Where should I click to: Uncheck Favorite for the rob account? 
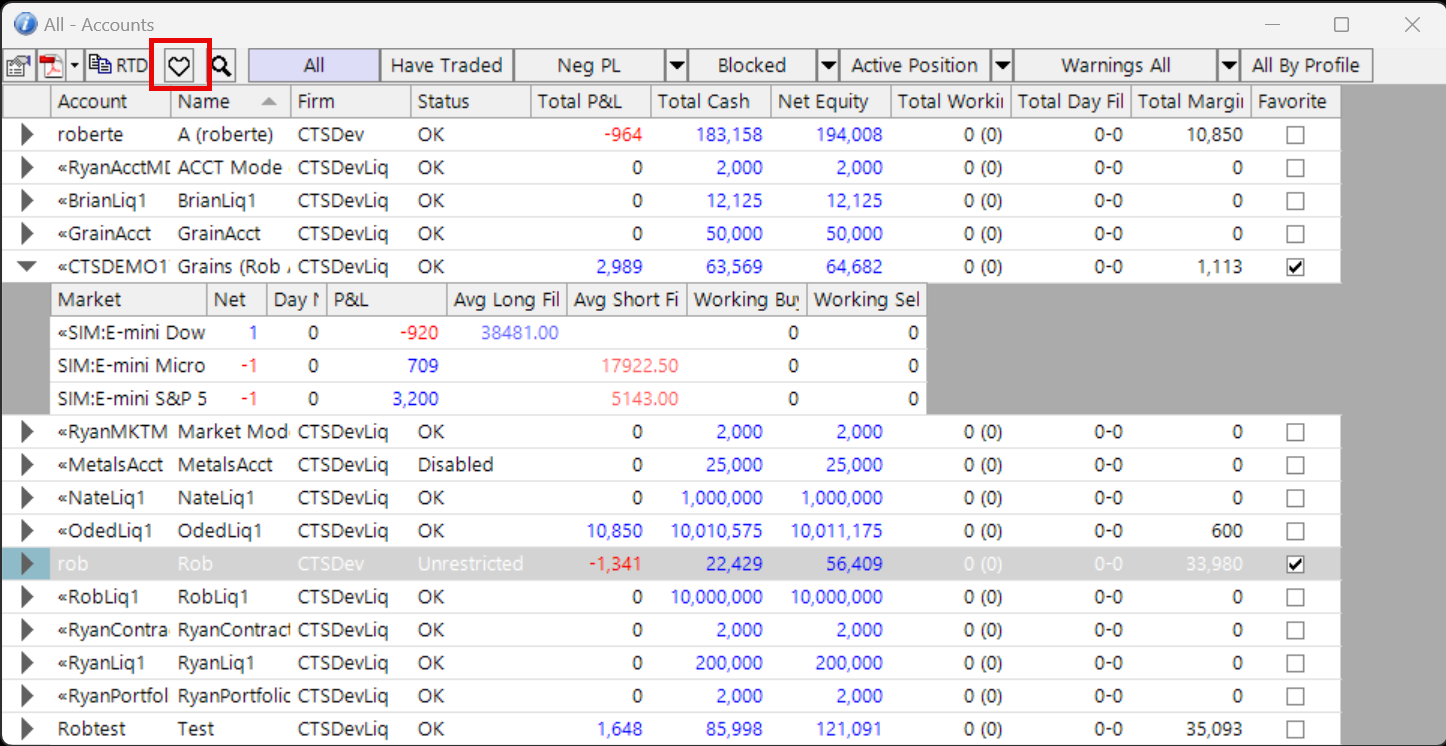pyautogui.click(x=1295, y=564)
